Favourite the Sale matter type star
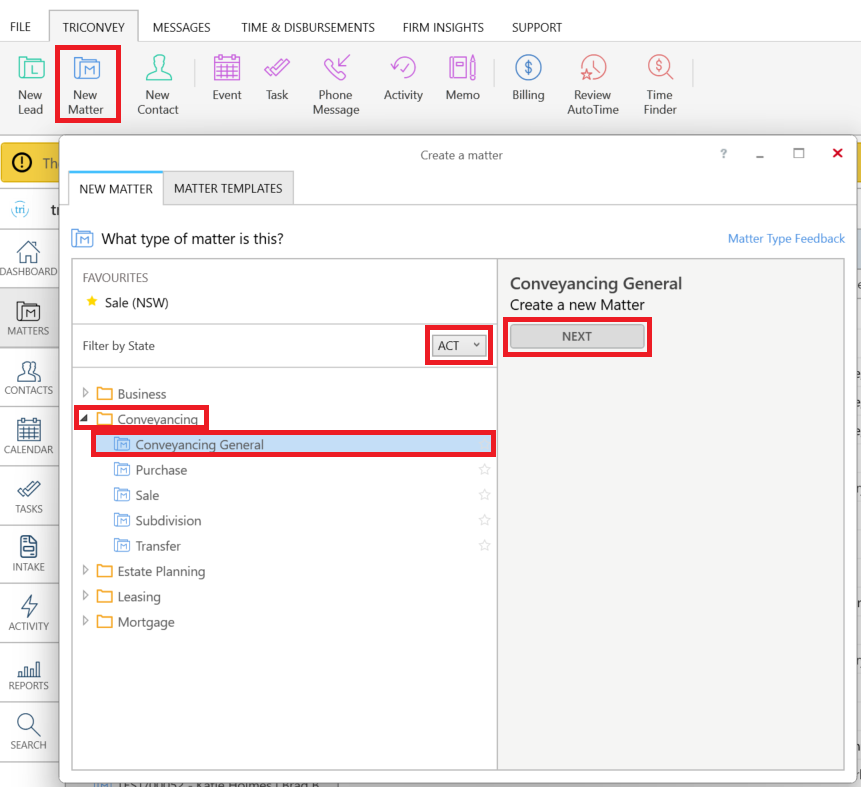 tap(484, 495)
